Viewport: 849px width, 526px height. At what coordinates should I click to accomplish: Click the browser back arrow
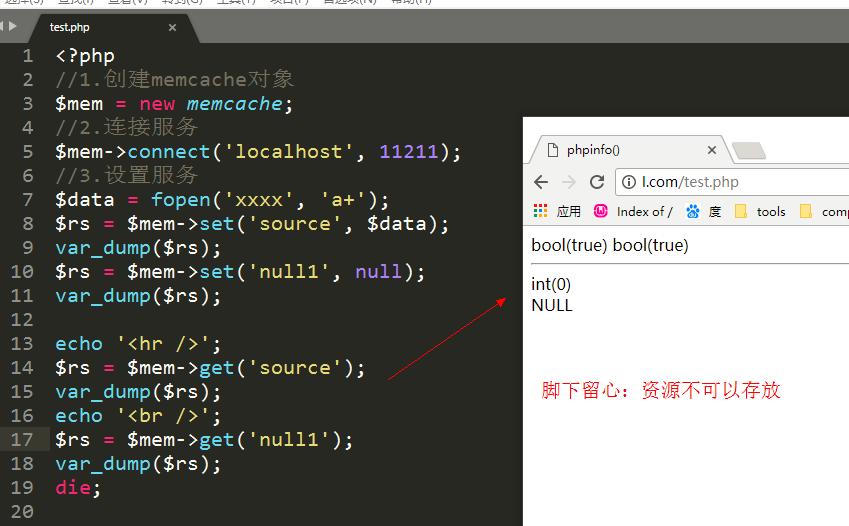[x=541, y=182]
